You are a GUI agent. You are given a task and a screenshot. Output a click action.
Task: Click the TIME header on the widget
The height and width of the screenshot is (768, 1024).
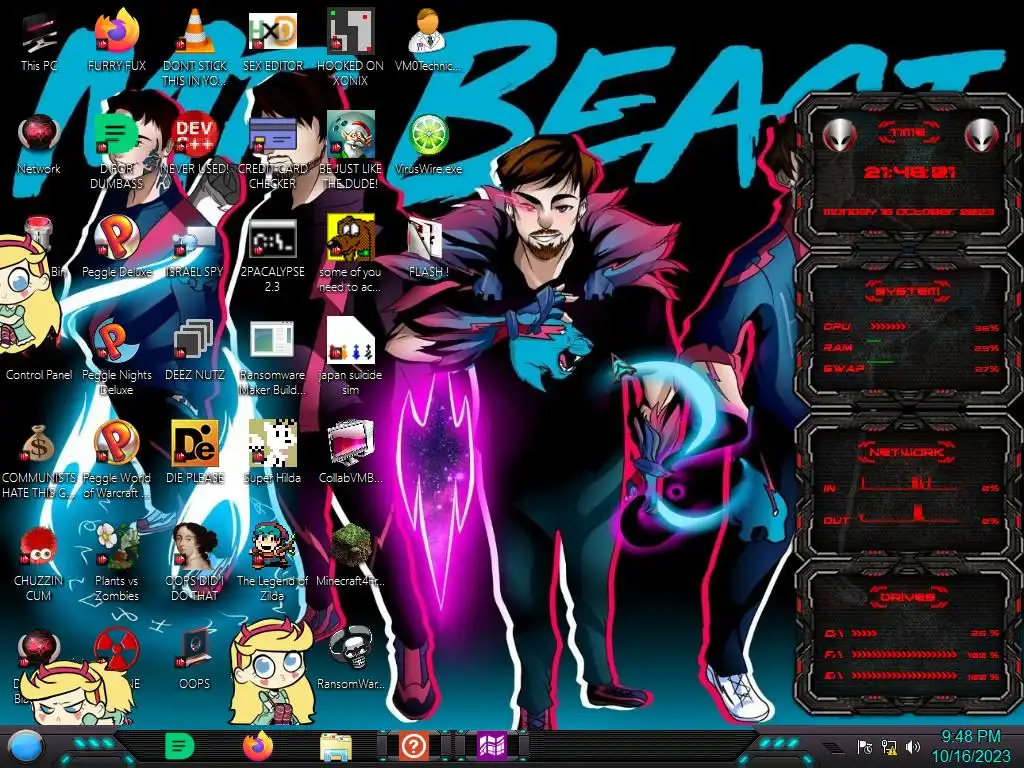pyautogui.click(x=908, y=133)
